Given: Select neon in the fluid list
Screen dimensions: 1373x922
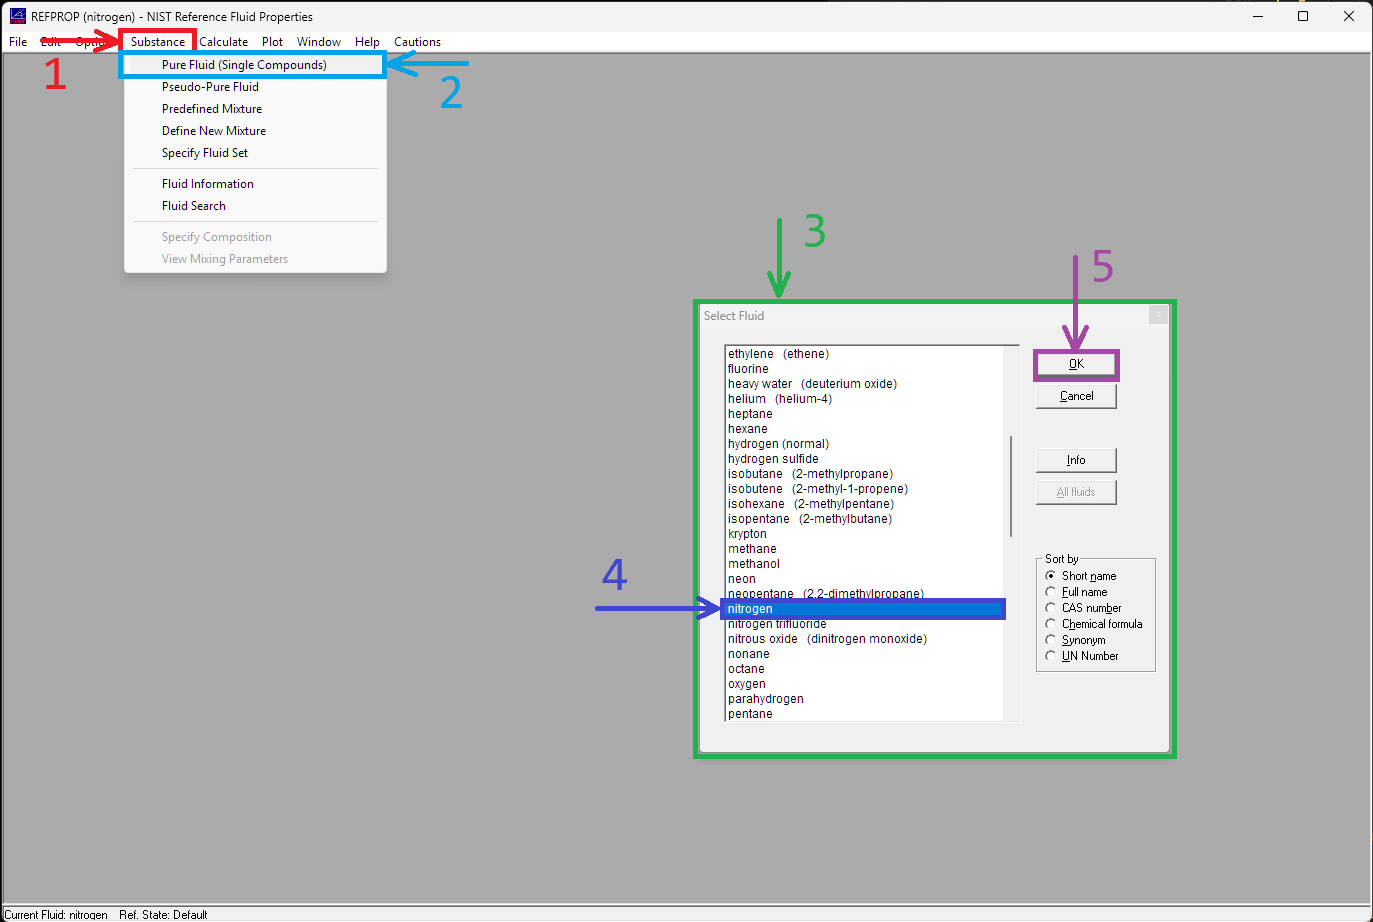Looking at the screenshot, I should coord(864,579).
